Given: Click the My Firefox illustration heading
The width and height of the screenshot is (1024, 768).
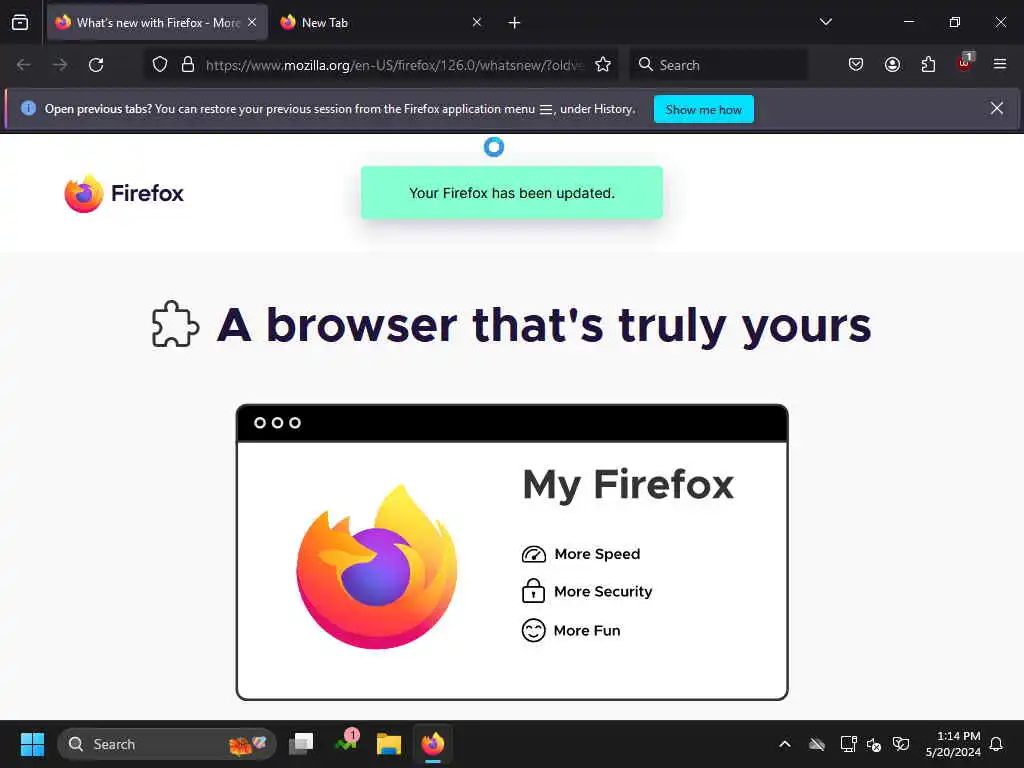Looking at the screenshot, I should (x=628, y=485).
